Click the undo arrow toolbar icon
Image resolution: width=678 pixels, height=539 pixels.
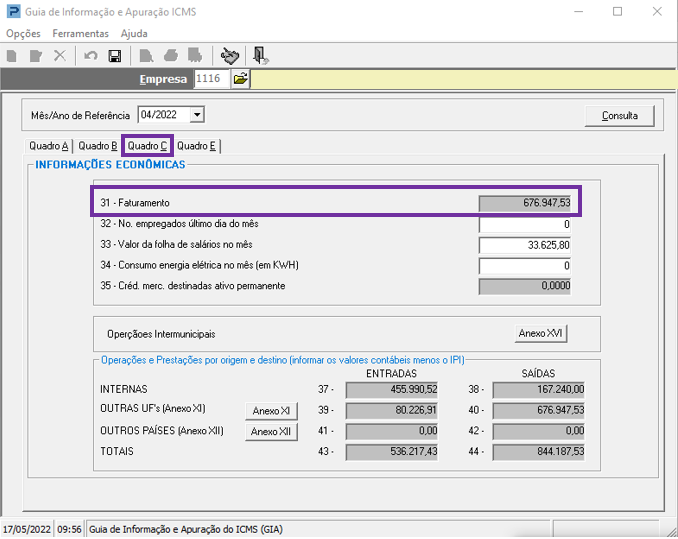(x=91, y=56)
